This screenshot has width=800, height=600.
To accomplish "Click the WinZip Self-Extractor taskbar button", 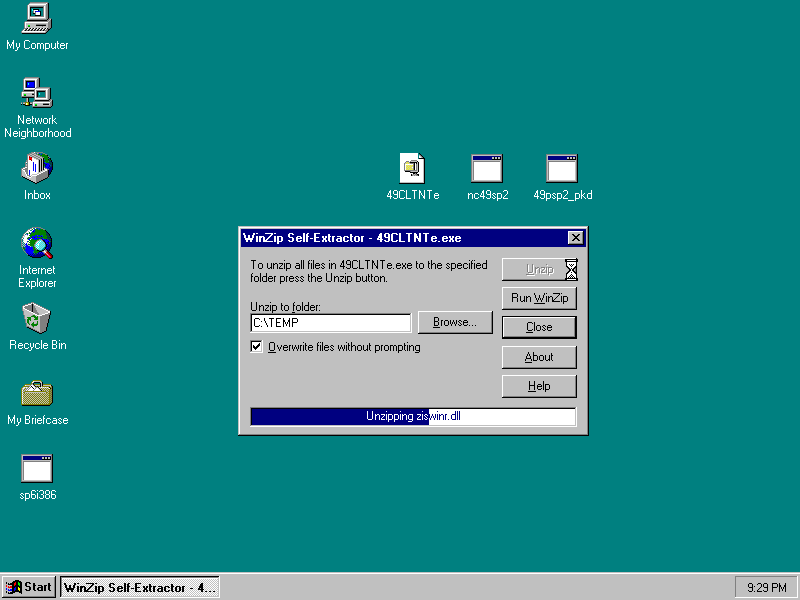I will coord(140,587).
